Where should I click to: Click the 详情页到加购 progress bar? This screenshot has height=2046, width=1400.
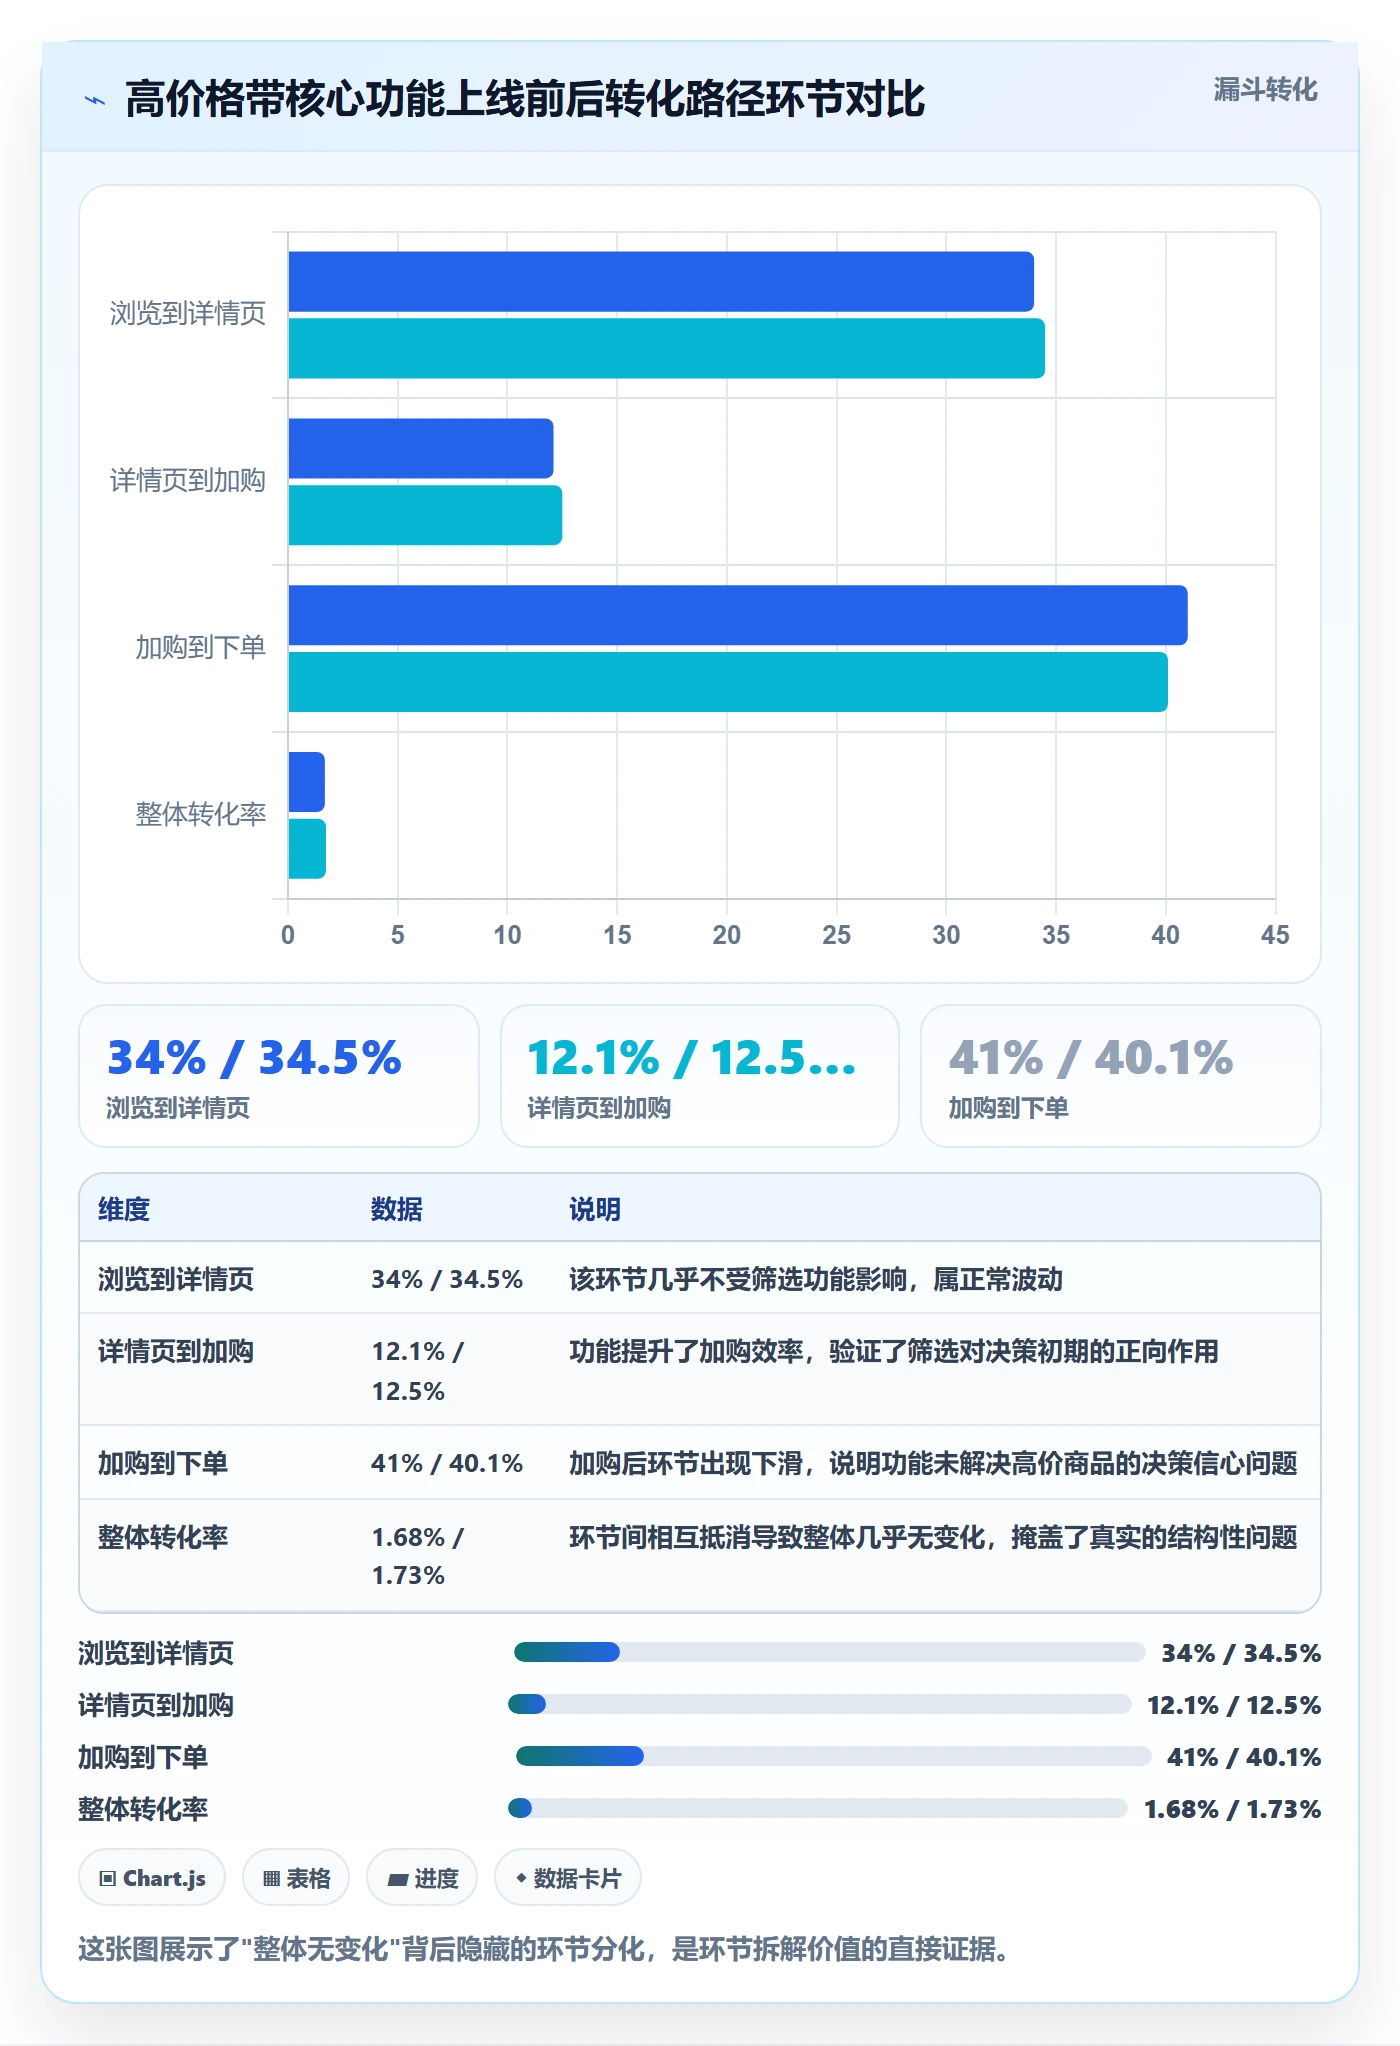coord(820,1704)
